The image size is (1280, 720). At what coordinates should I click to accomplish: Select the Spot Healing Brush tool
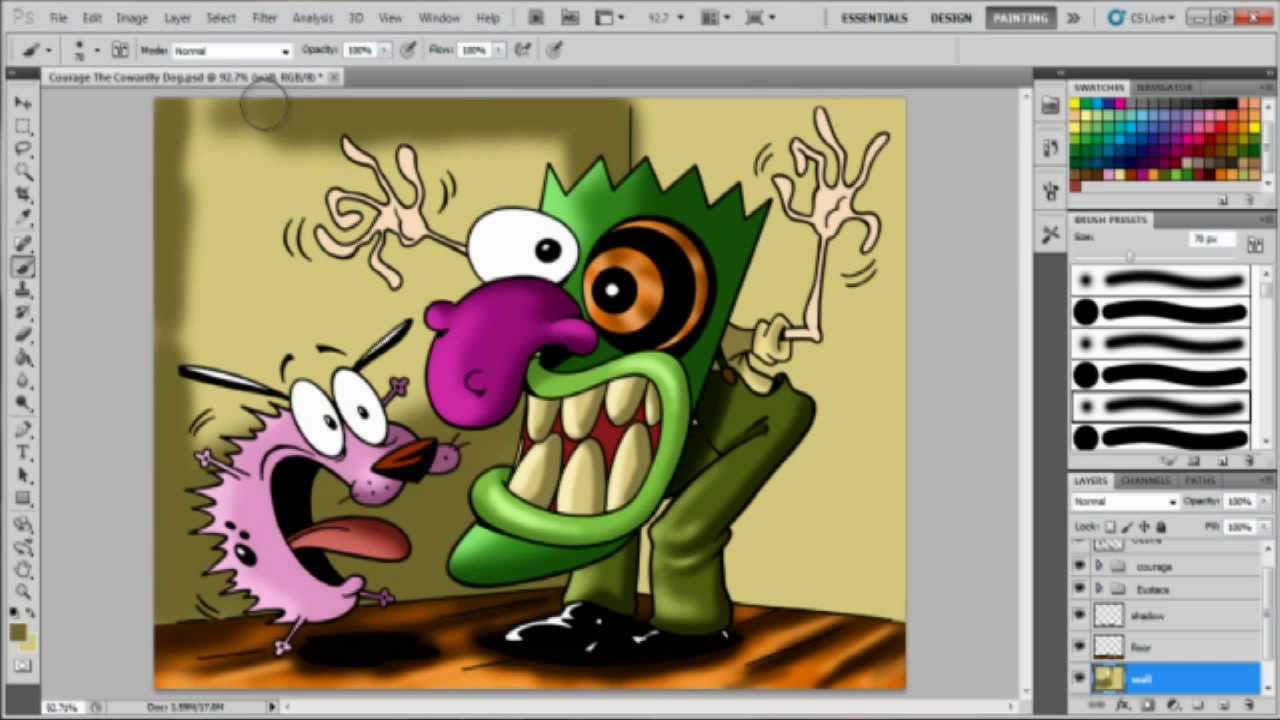click(x=23, y=243)
